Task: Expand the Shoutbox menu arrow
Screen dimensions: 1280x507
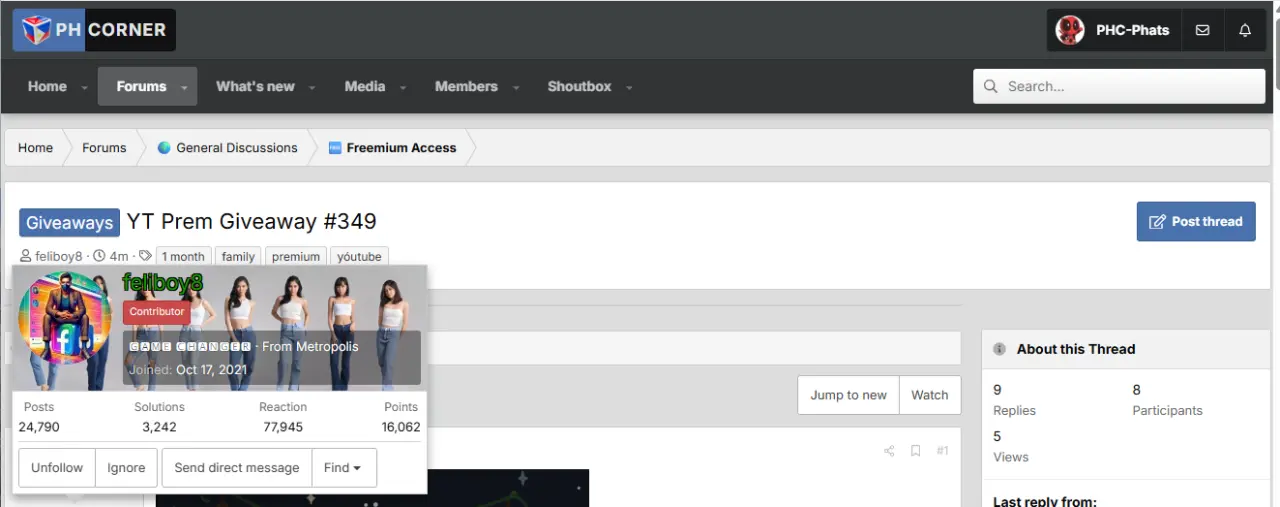Action: tap(629, 88)
